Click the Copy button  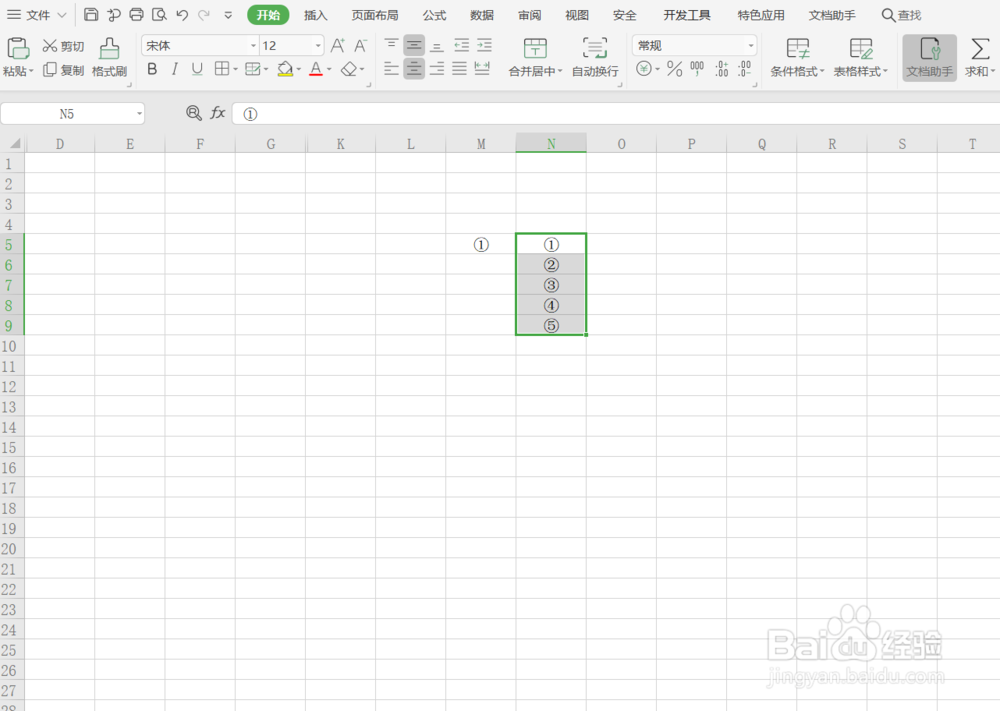63,70
